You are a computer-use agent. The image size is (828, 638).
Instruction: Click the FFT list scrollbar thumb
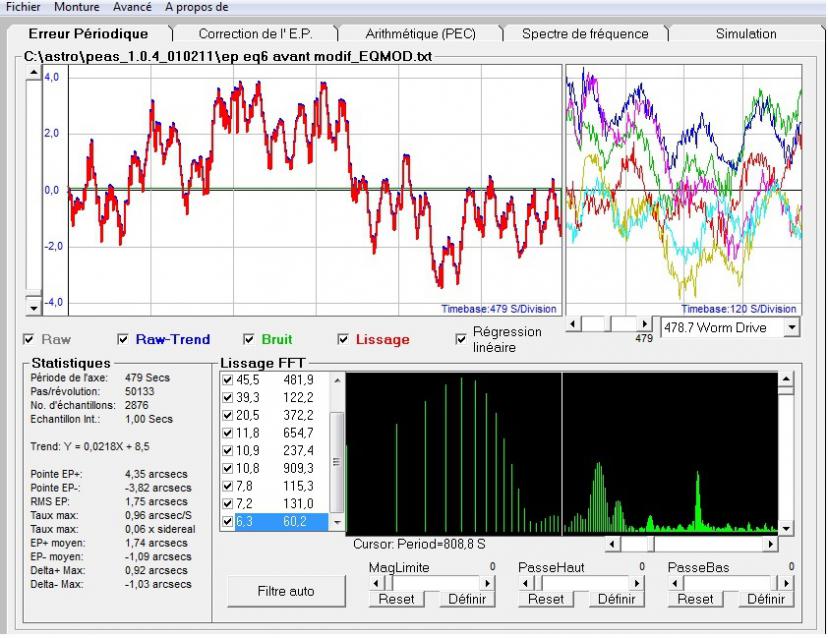[x=337, y=462]
